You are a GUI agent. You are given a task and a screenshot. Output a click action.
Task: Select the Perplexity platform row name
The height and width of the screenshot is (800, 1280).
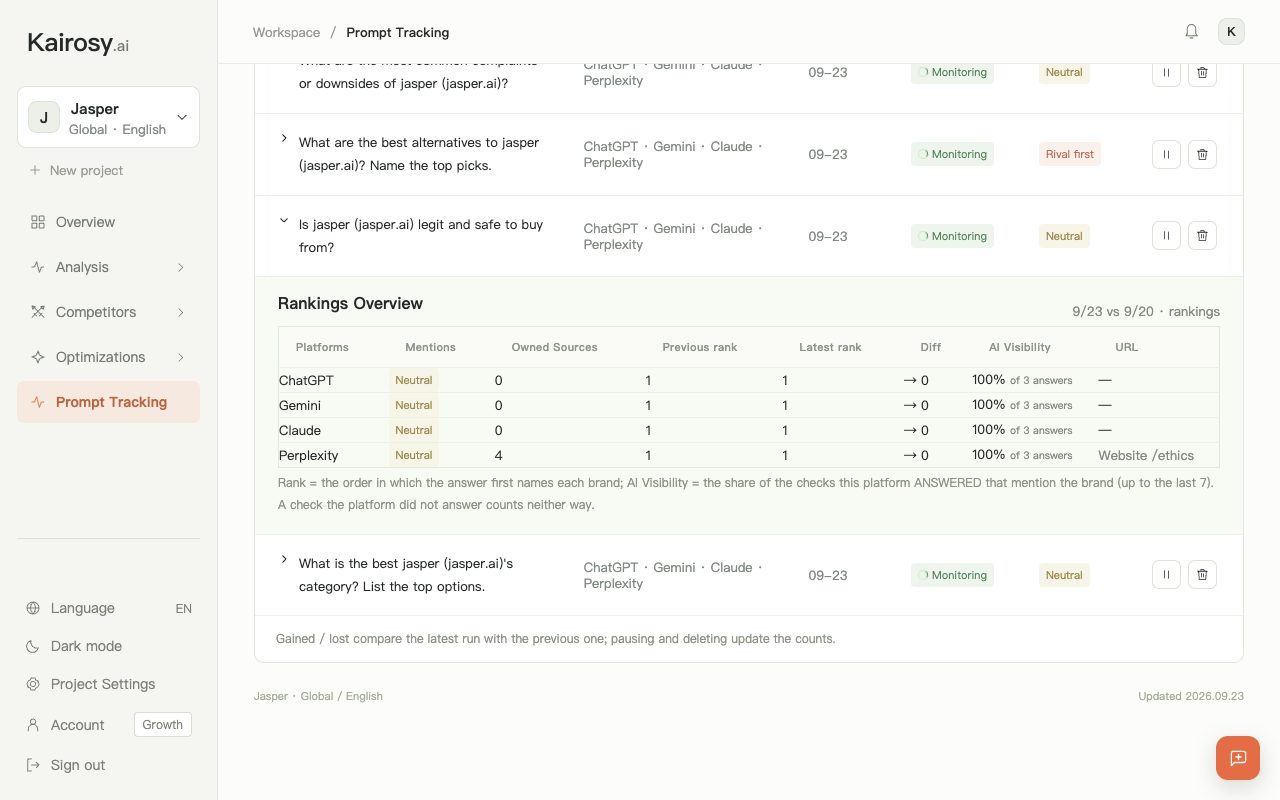(309, 455)
